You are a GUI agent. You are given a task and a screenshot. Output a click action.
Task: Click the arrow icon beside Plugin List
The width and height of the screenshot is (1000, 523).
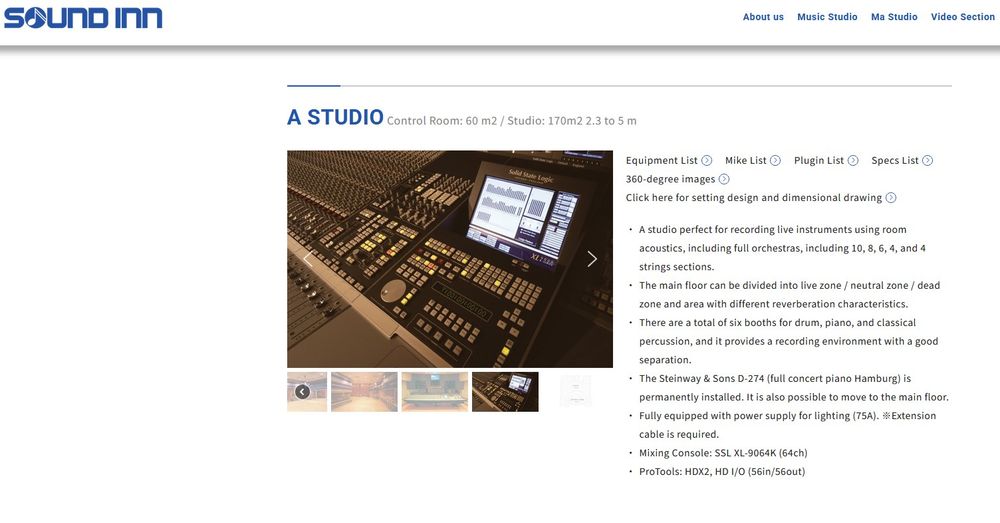coord(853,161)
